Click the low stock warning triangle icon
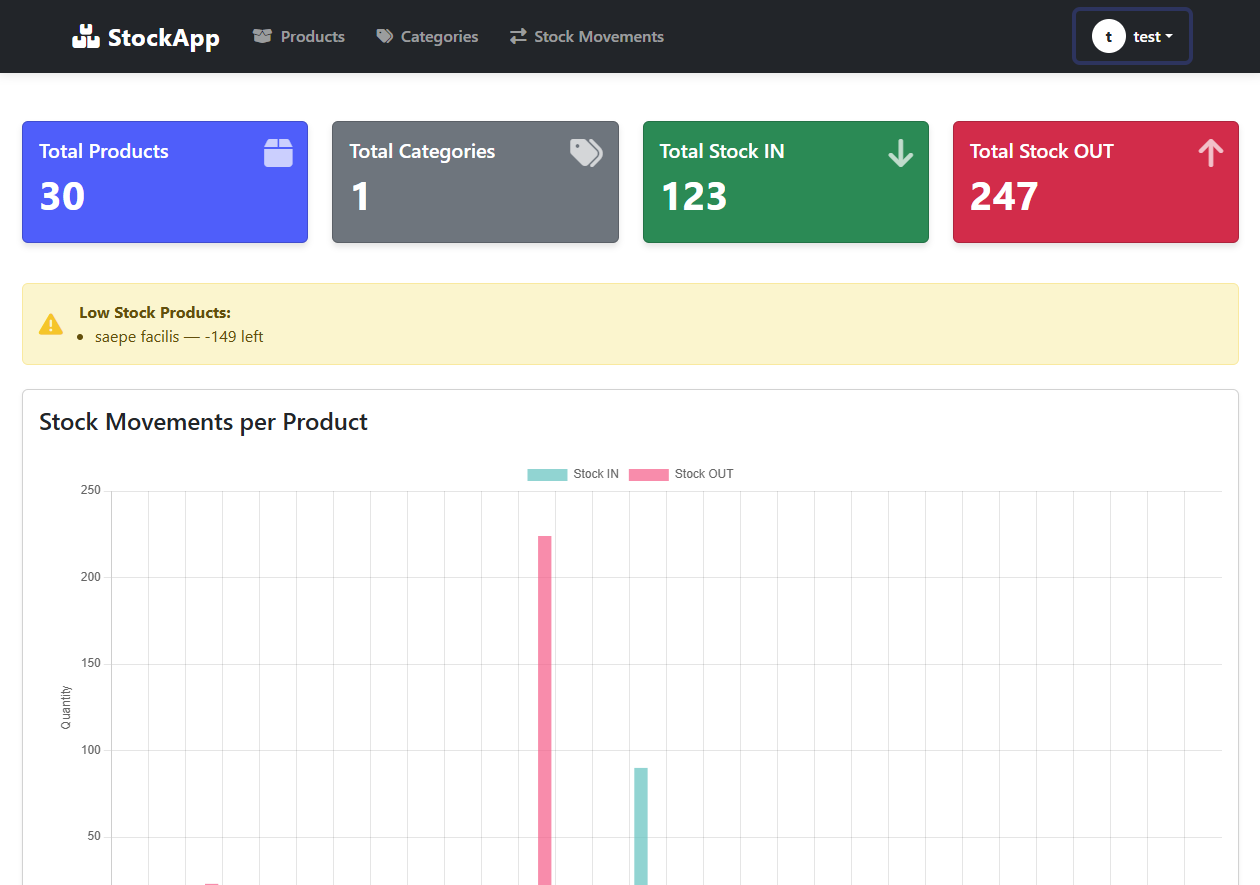Image resolution: width=1260 pixels, height=885 pixels. click(x=51, y=324)
